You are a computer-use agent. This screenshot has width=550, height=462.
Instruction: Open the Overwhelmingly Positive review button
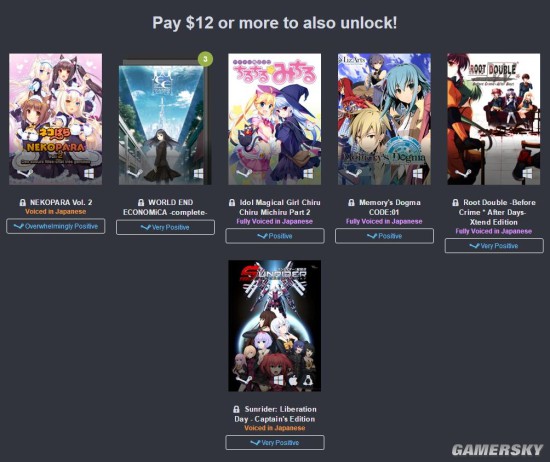(x=56, y=226)
